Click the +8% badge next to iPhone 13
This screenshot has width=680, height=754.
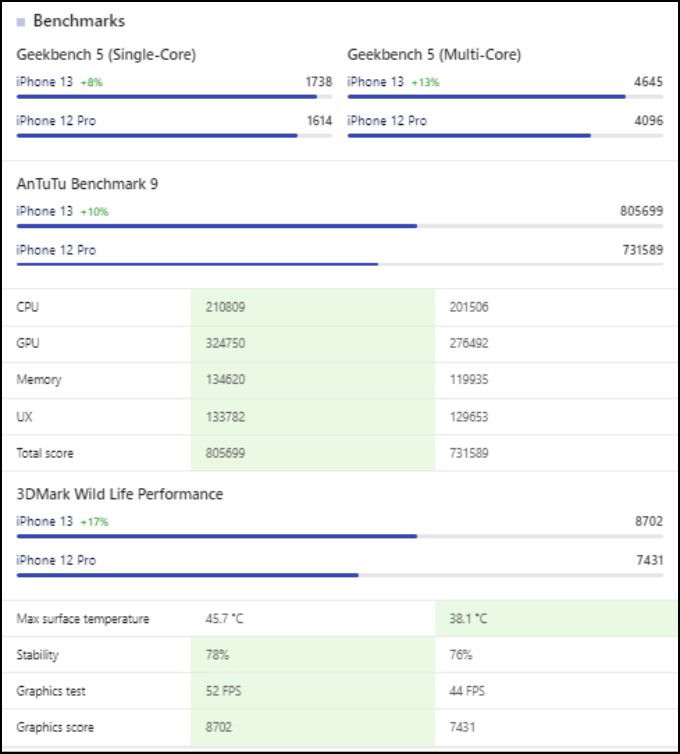91,83
